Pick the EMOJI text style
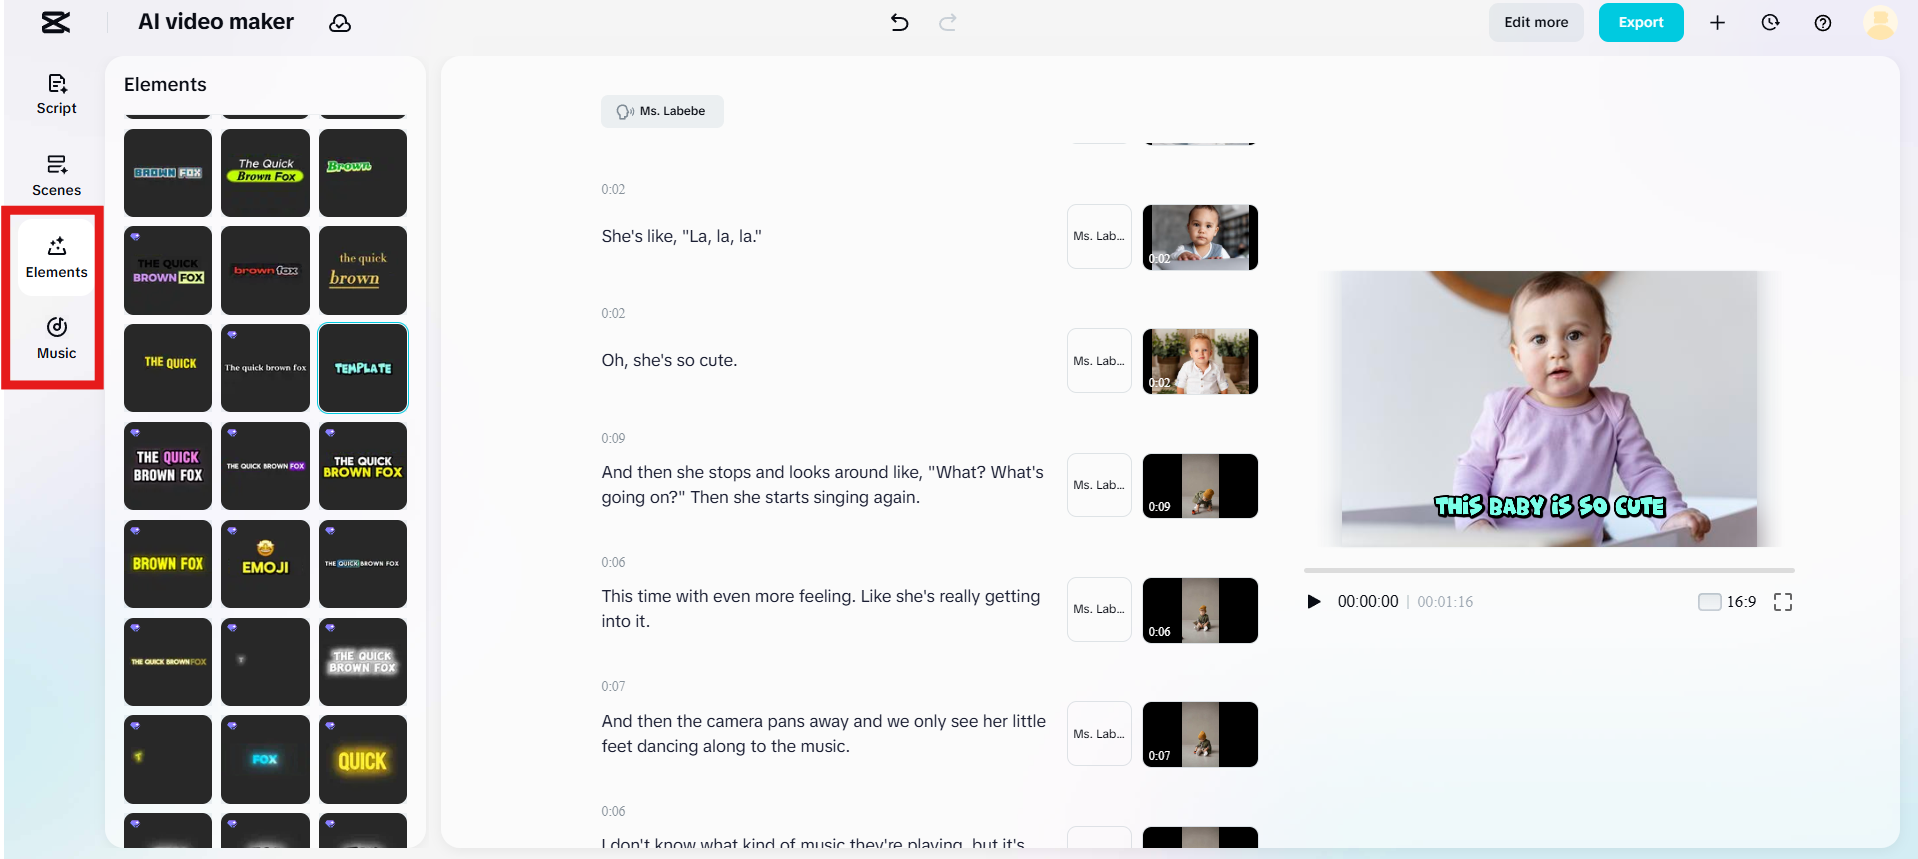This screenshot has height=859, width=1918. click(x=265, y=564)
